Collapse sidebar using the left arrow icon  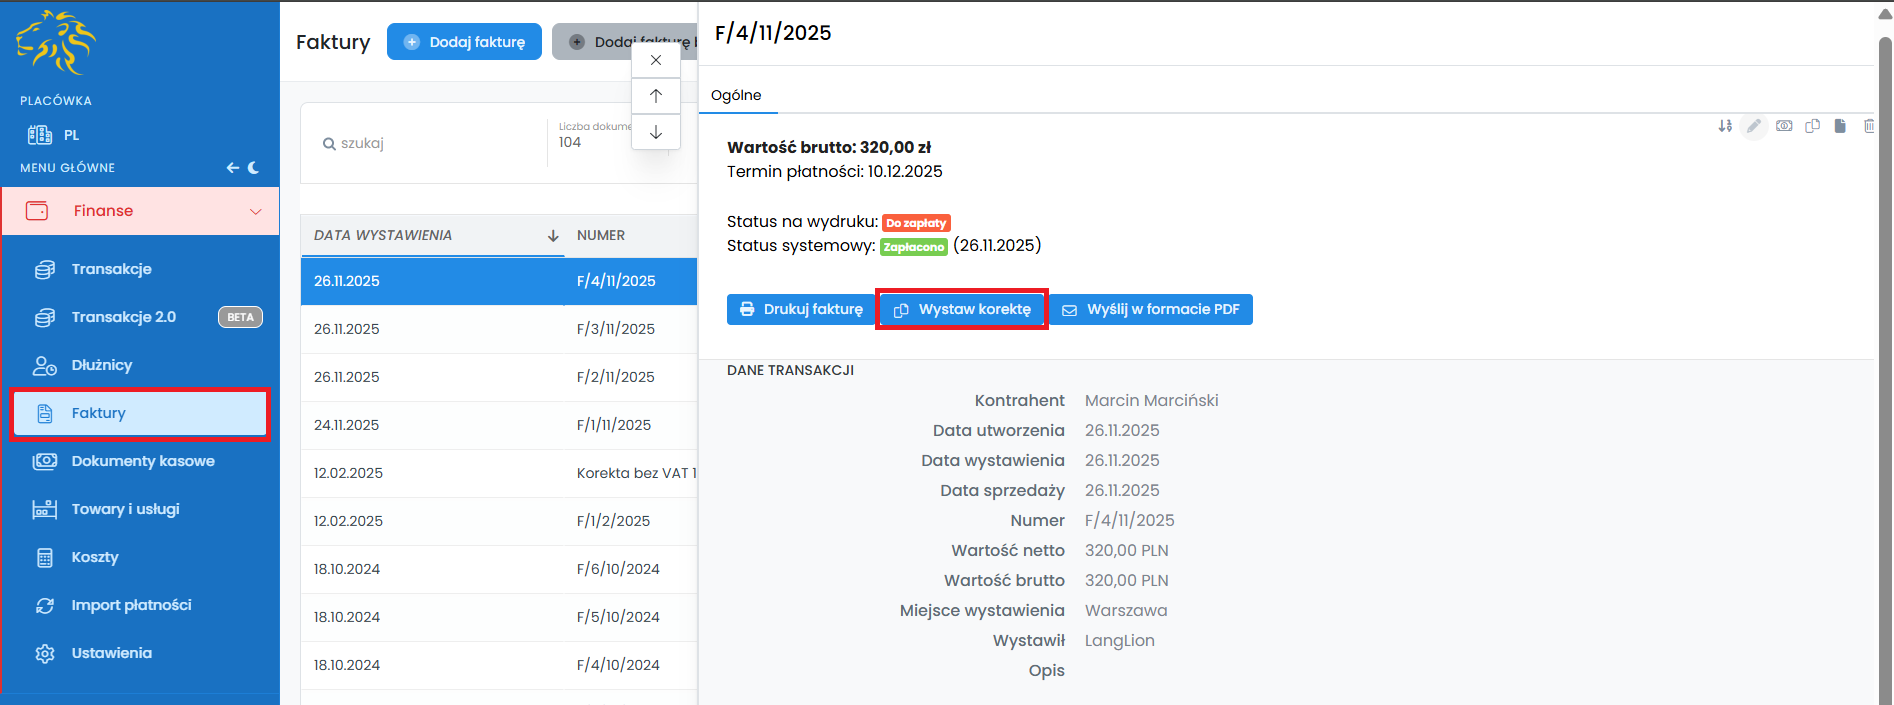coord(232,168)
